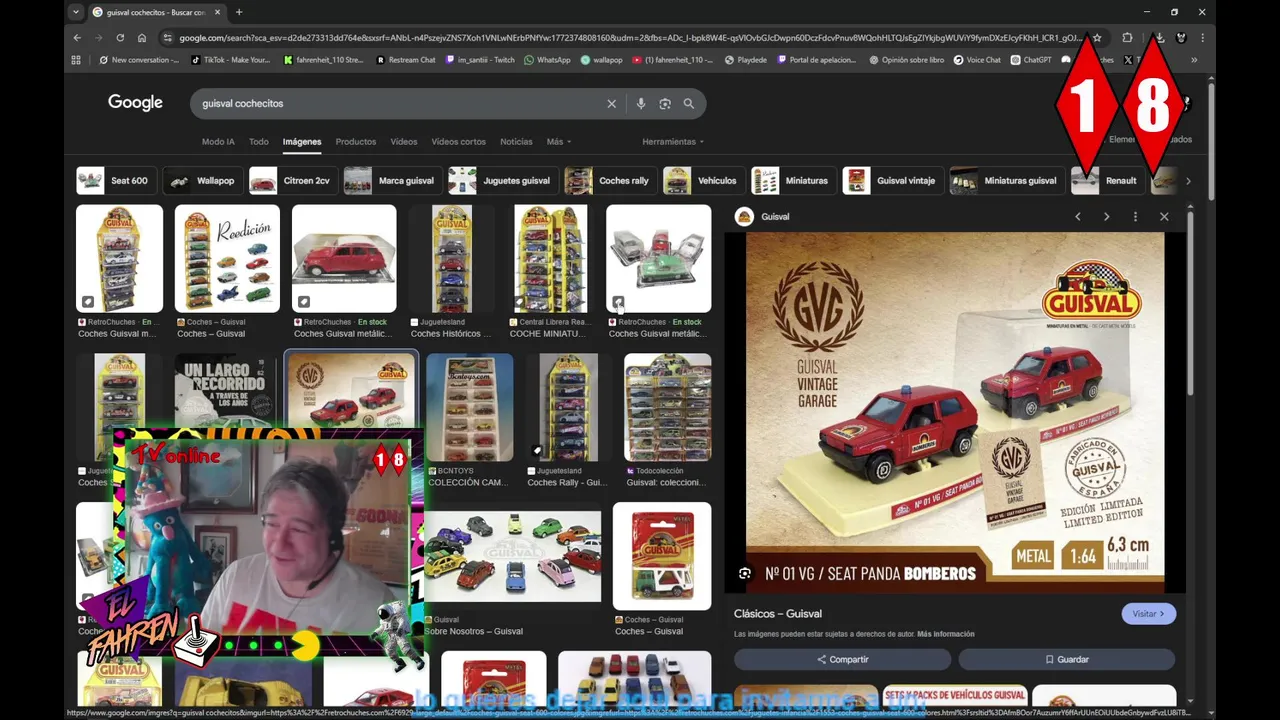Click the large Seat Panda Bomberos preview image
This screenshot has height=720, width=1280.
click(955, 412)
